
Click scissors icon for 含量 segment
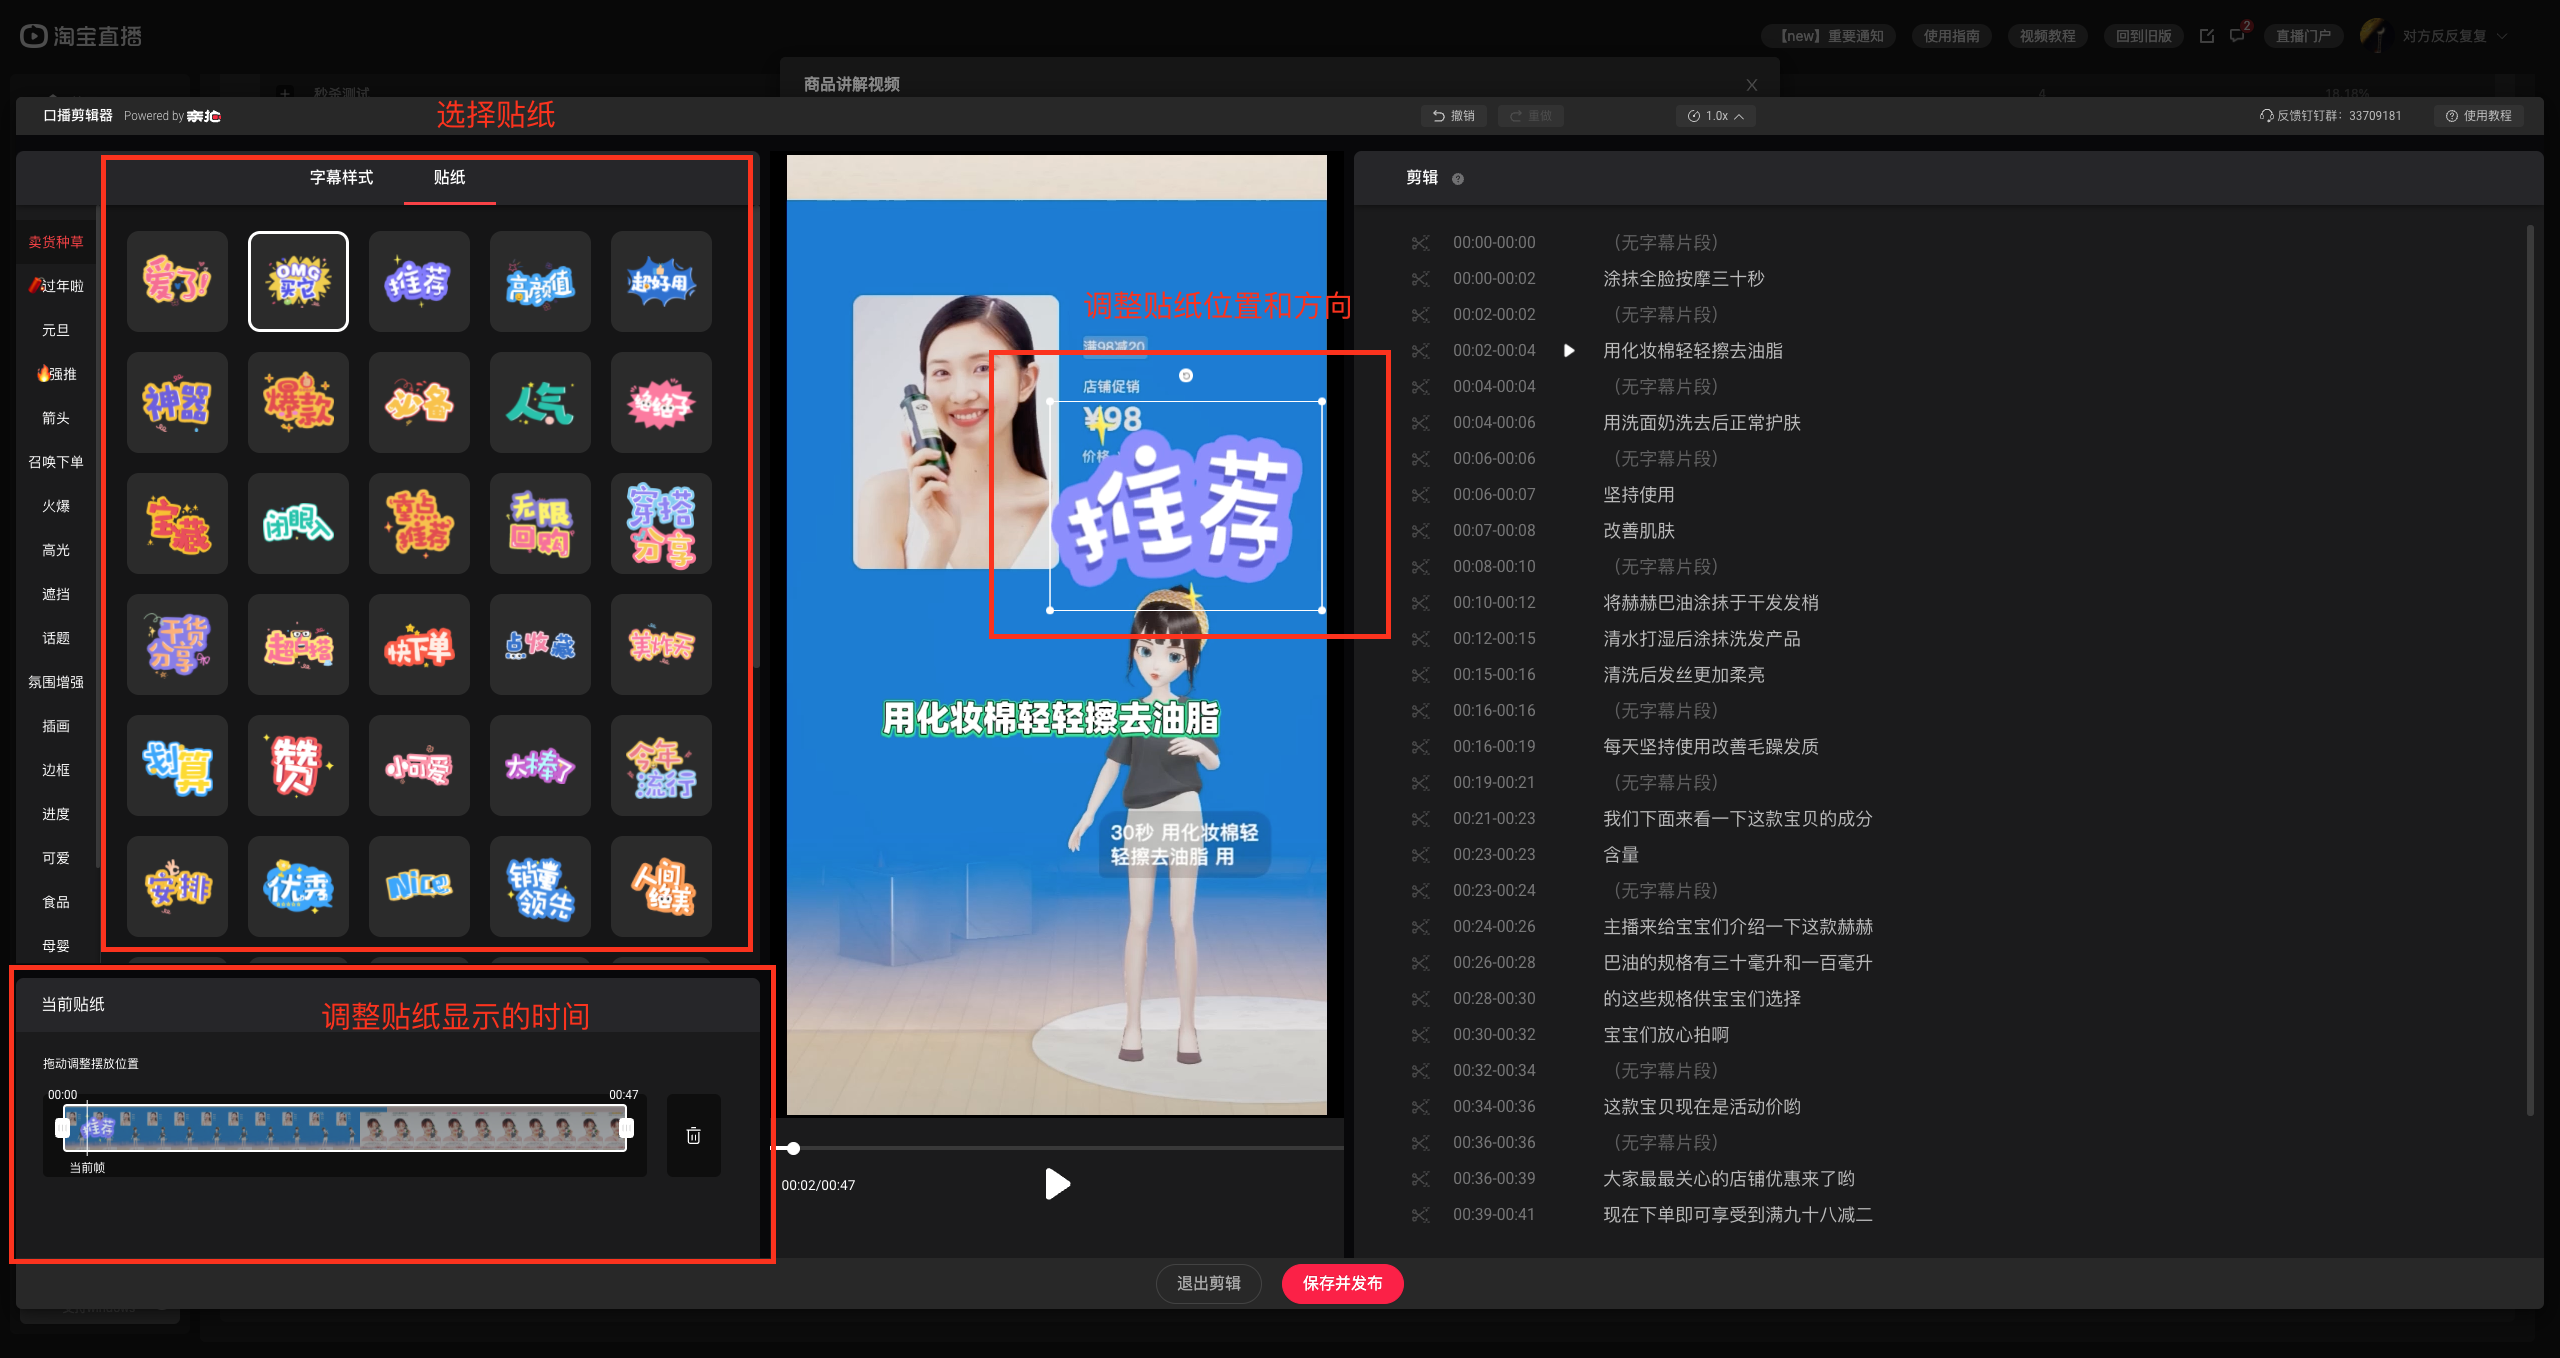click(x=1420, y=855)
